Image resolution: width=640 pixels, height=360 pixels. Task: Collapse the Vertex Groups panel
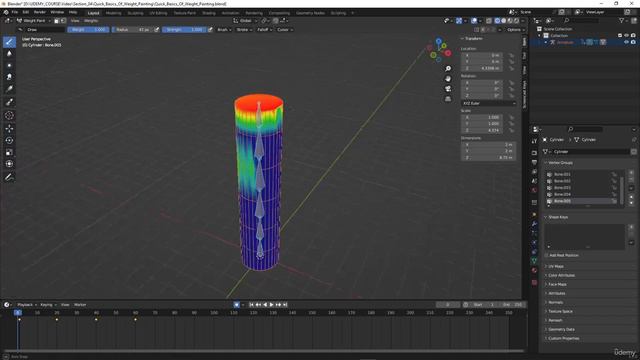tap(560, 162)
